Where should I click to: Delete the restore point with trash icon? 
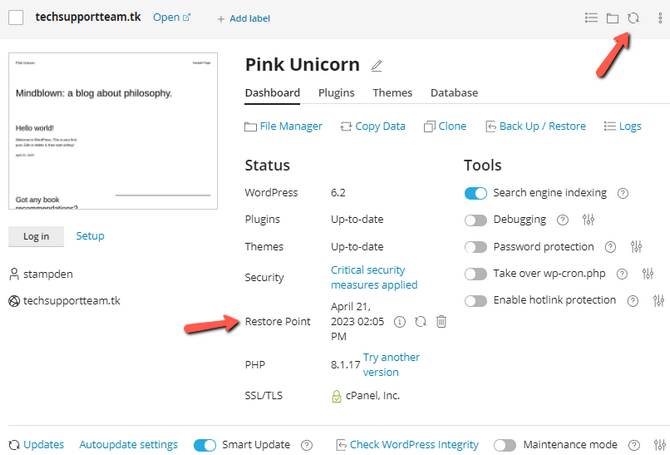(441, 322)
